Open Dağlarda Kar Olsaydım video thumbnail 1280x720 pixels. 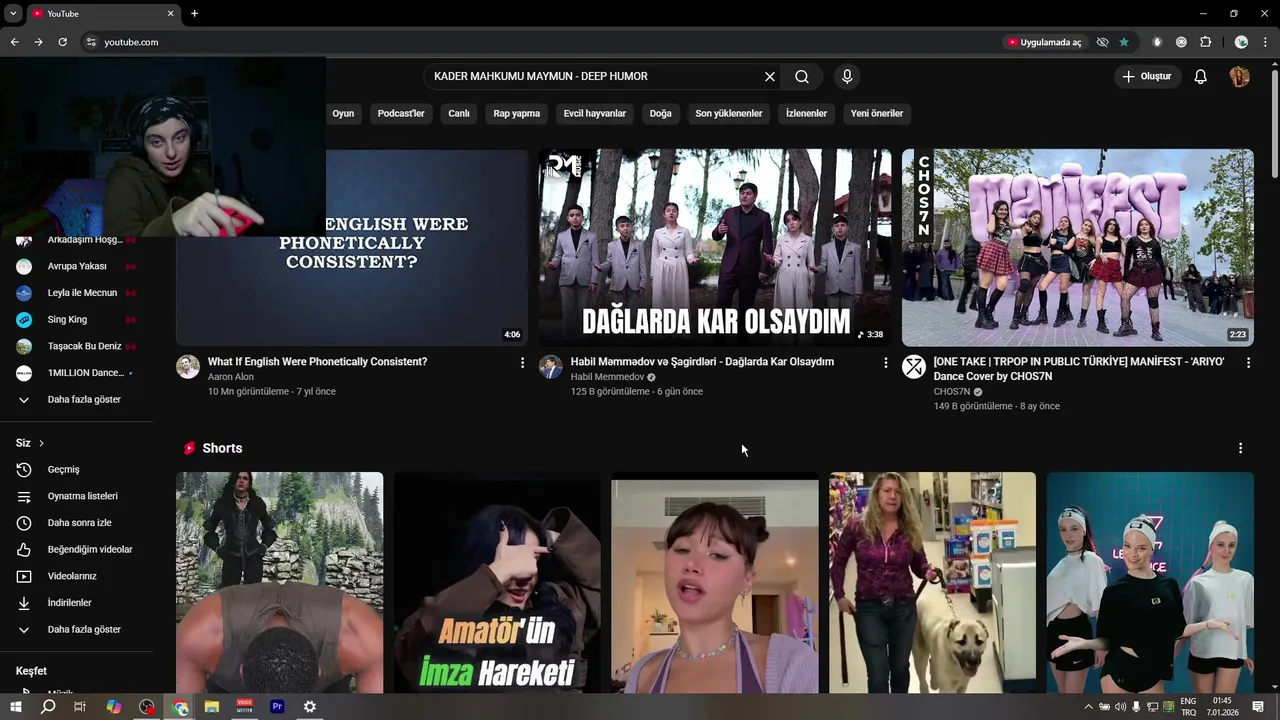click(715, 248)
